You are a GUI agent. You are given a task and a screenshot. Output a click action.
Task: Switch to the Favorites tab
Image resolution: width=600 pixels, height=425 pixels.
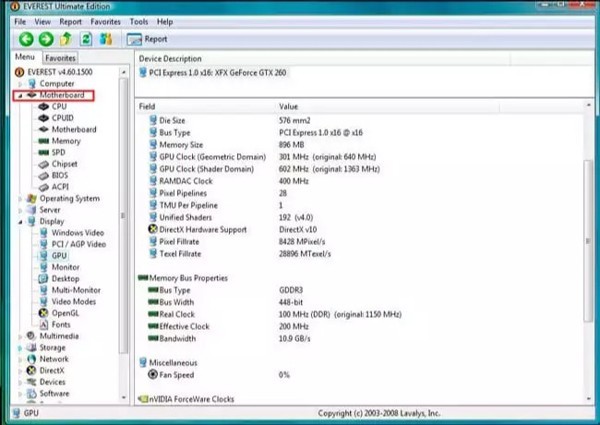pyautogui.click(x=60, y=58)
